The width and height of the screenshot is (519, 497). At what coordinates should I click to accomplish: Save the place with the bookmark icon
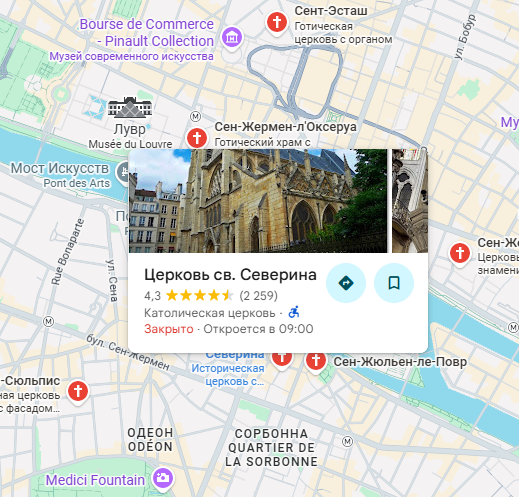point(394,283)
